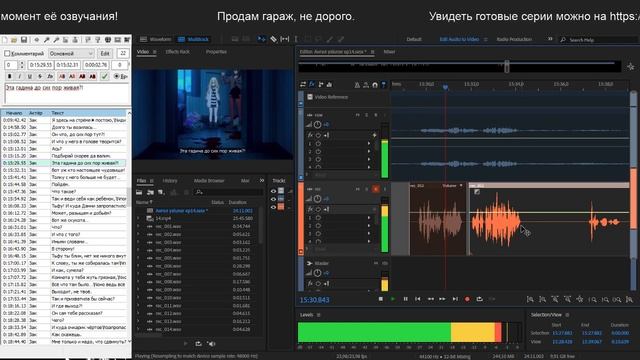Move playhead to next marker

[x=455, y=299]
